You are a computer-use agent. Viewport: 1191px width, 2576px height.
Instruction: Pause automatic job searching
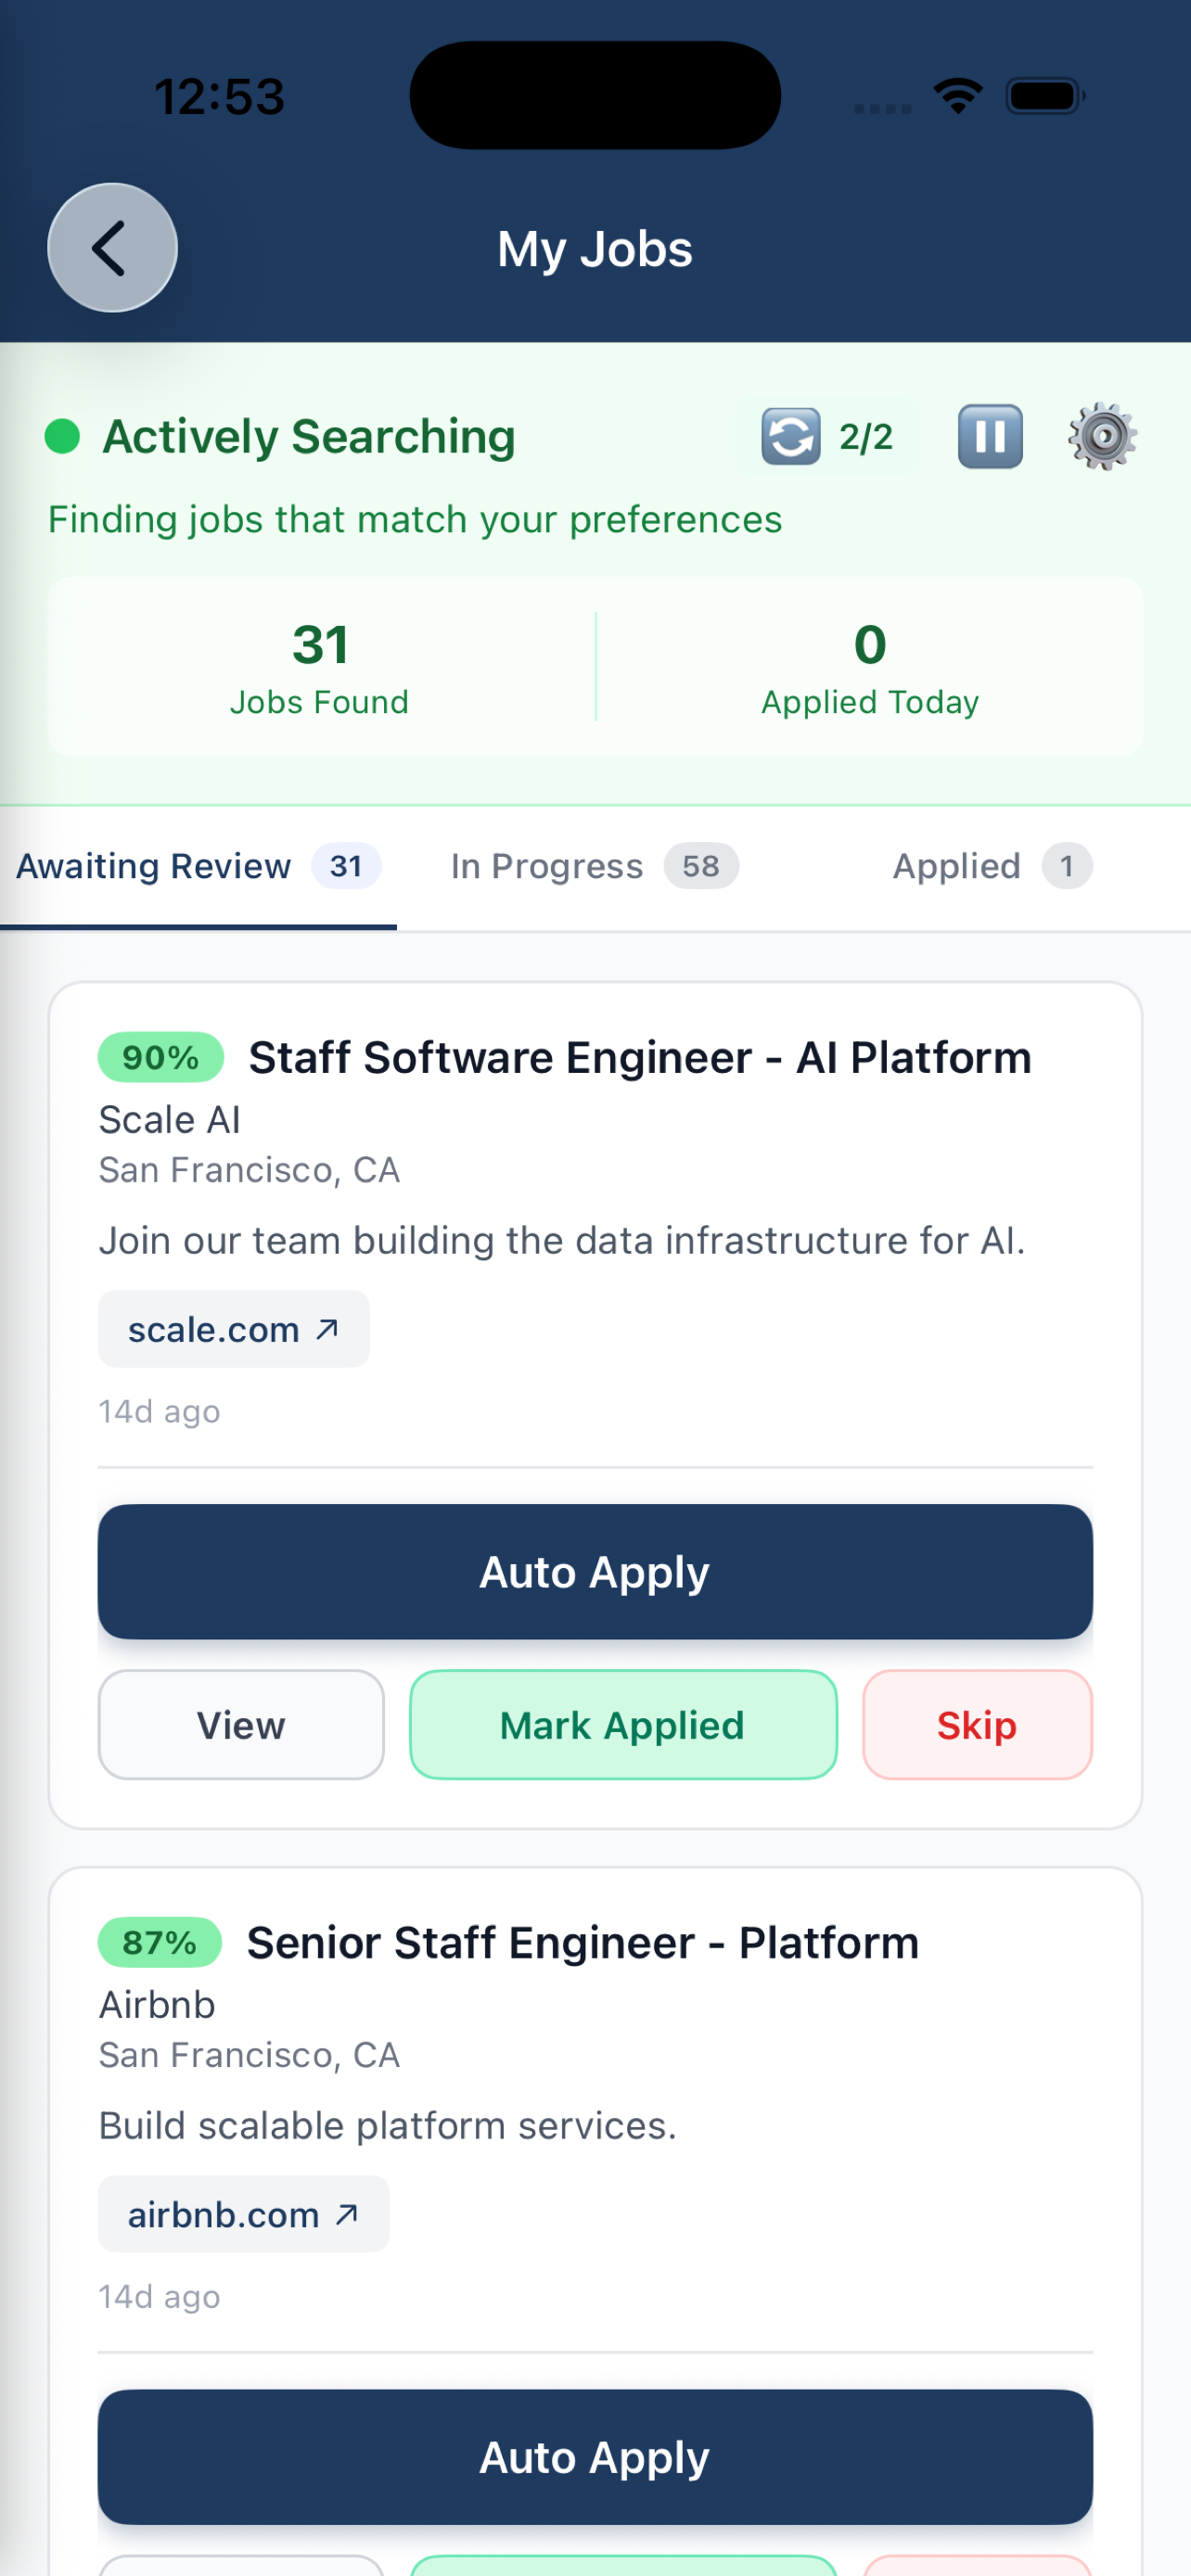(x=989, y=435)
